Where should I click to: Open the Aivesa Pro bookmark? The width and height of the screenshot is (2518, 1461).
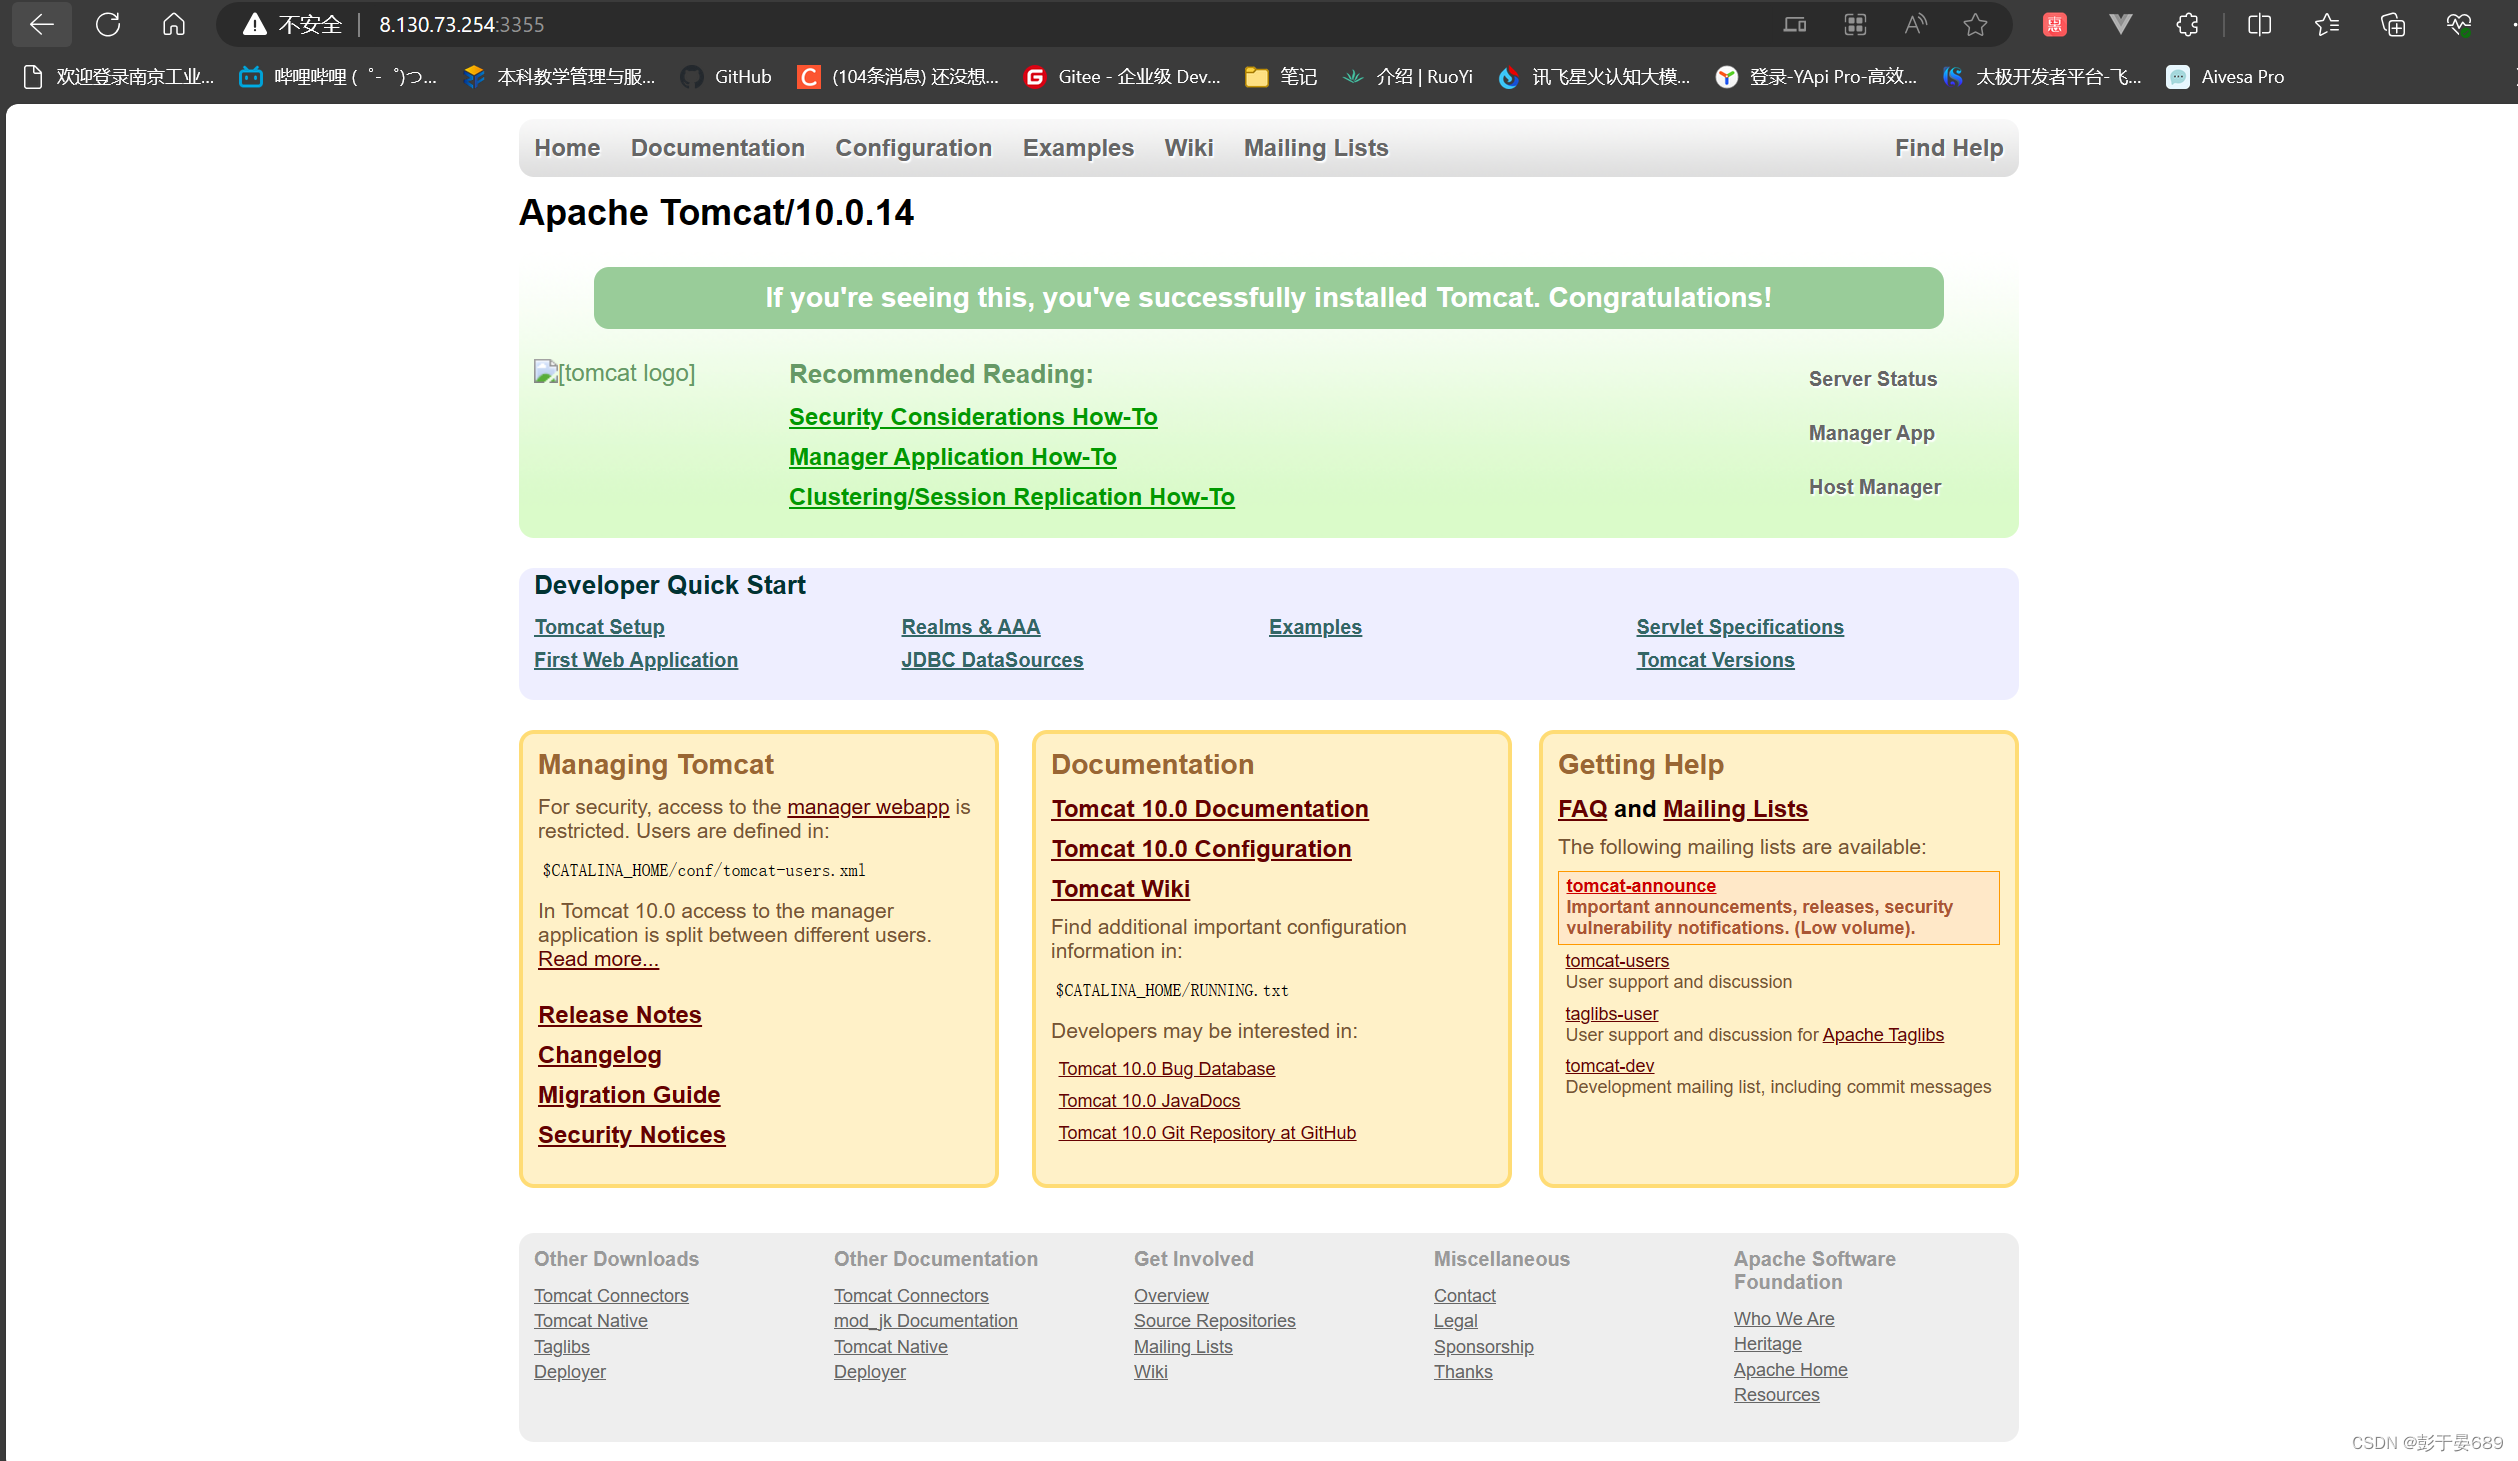2225,76
